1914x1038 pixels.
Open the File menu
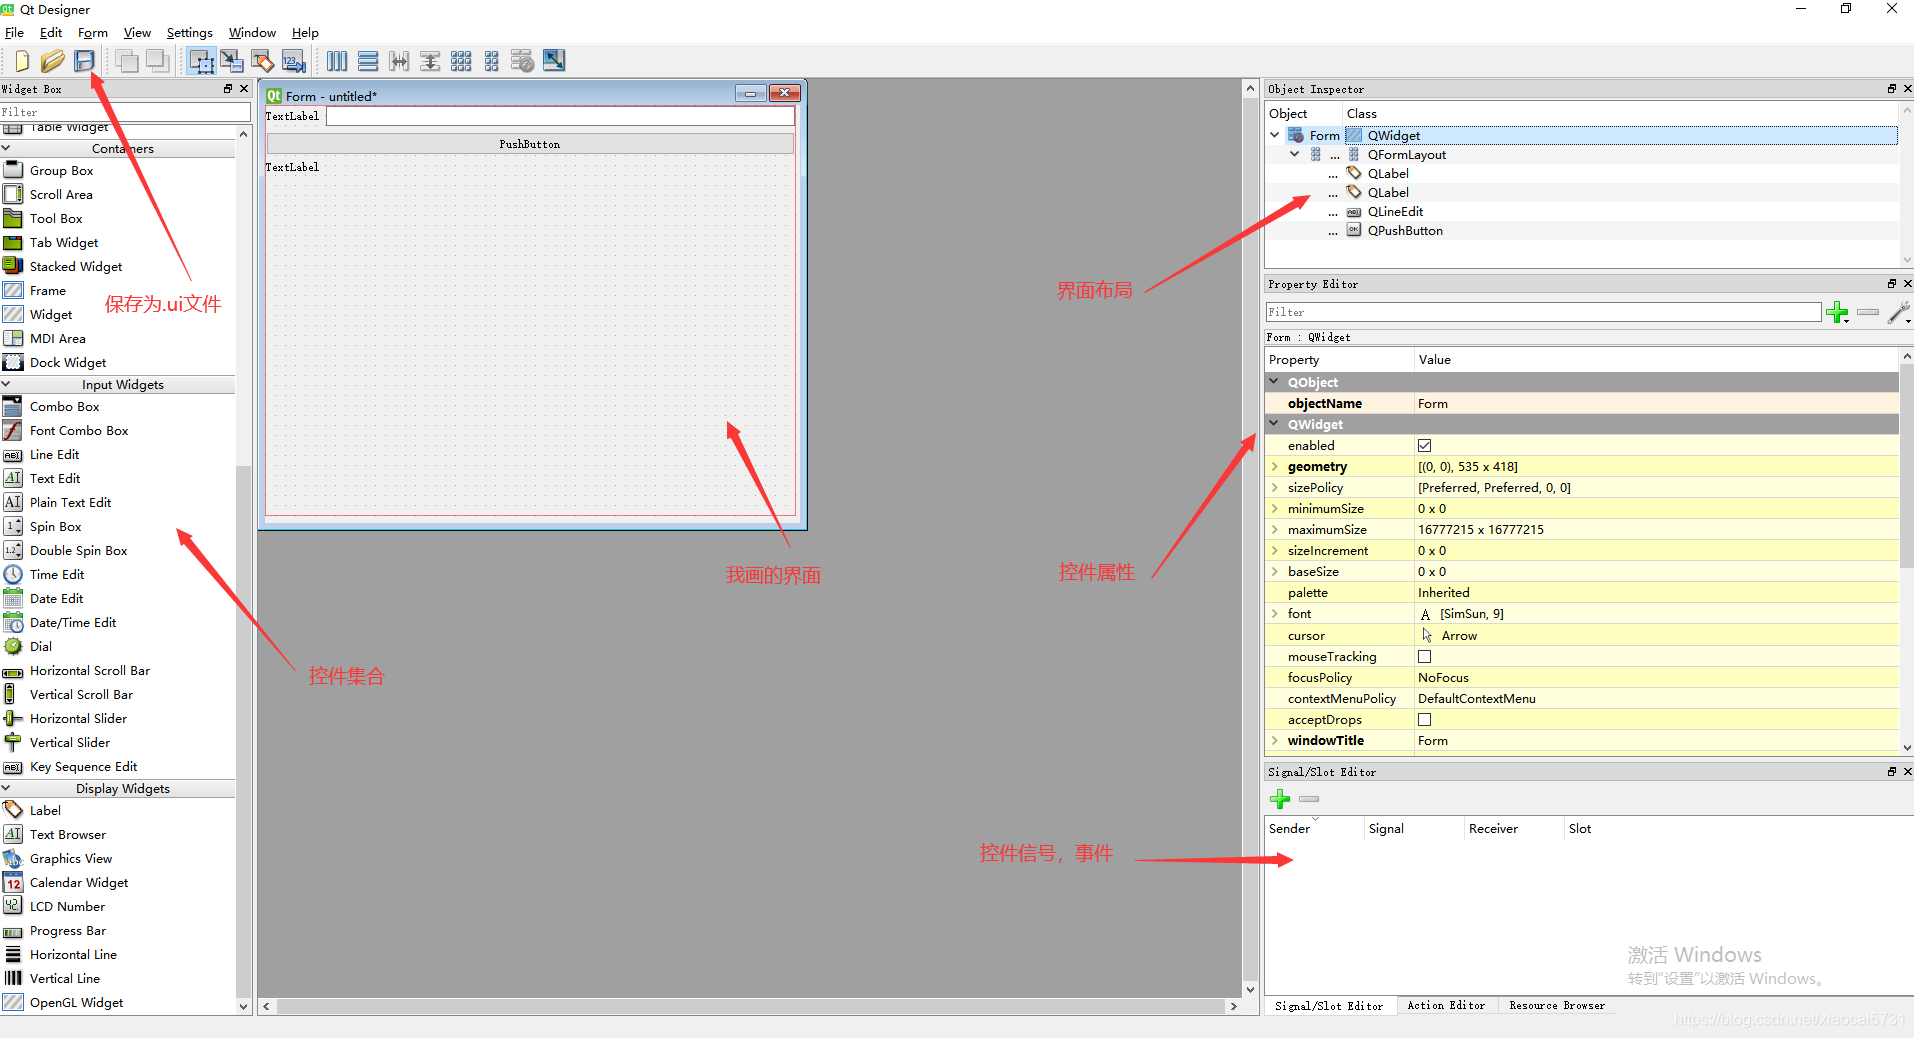click(14, 33)
